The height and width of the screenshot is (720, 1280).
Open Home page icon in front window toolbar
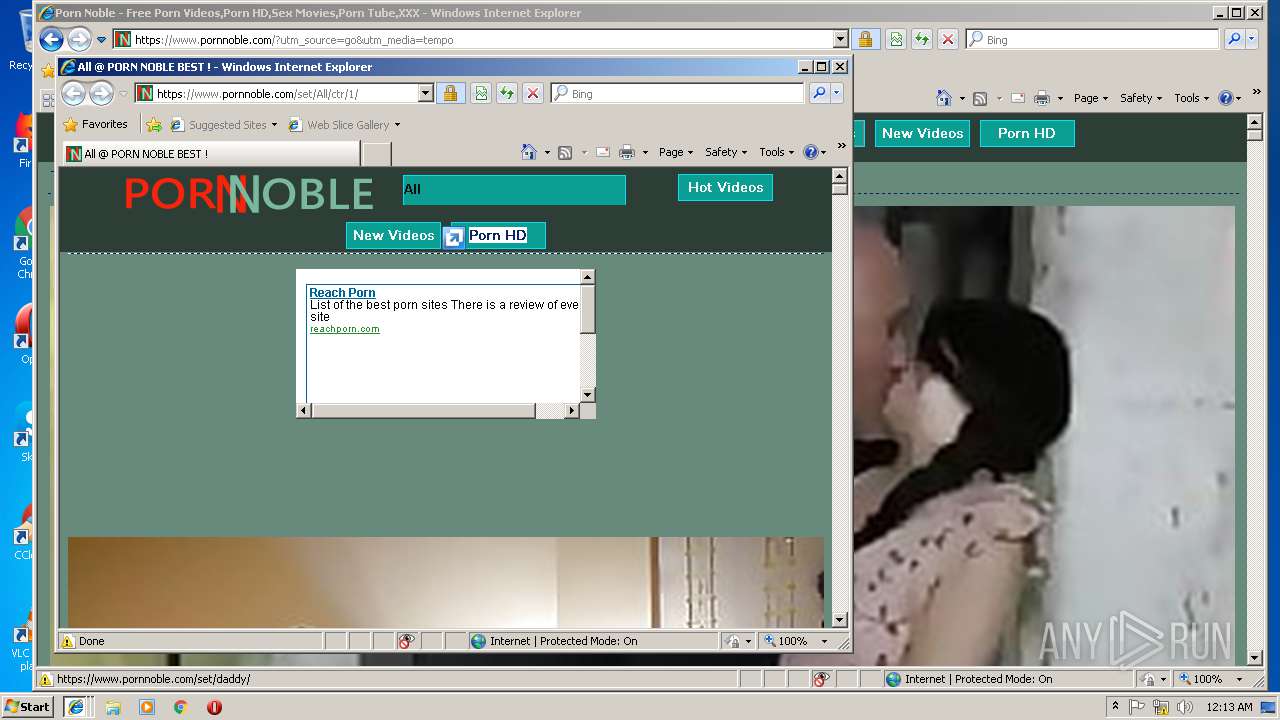pyautogui.click(x=529, y=152)
